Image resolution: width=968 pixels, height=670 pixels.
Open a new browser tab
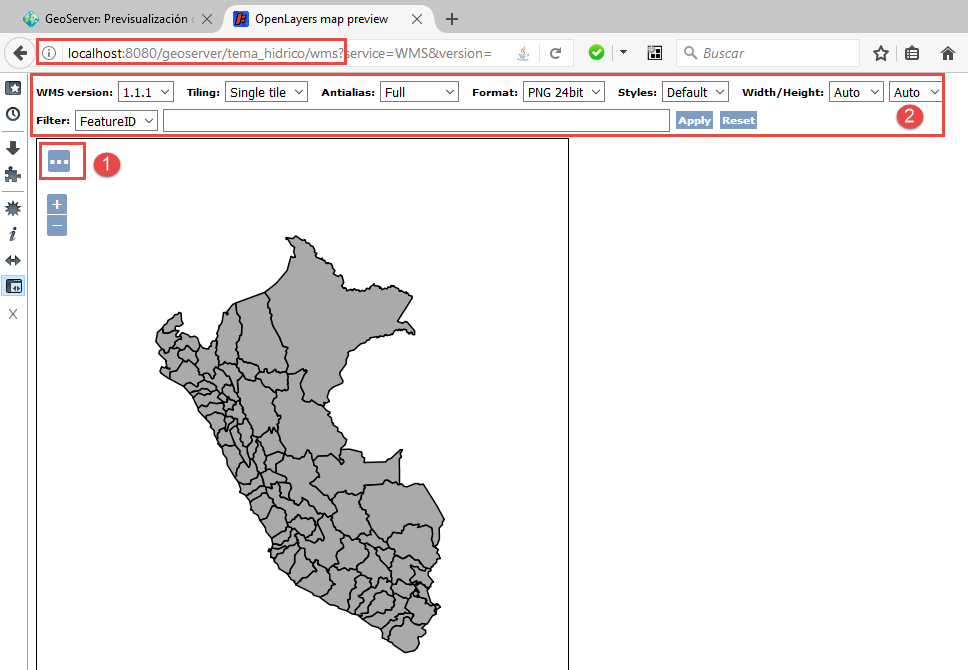click(x=451, y=17)
